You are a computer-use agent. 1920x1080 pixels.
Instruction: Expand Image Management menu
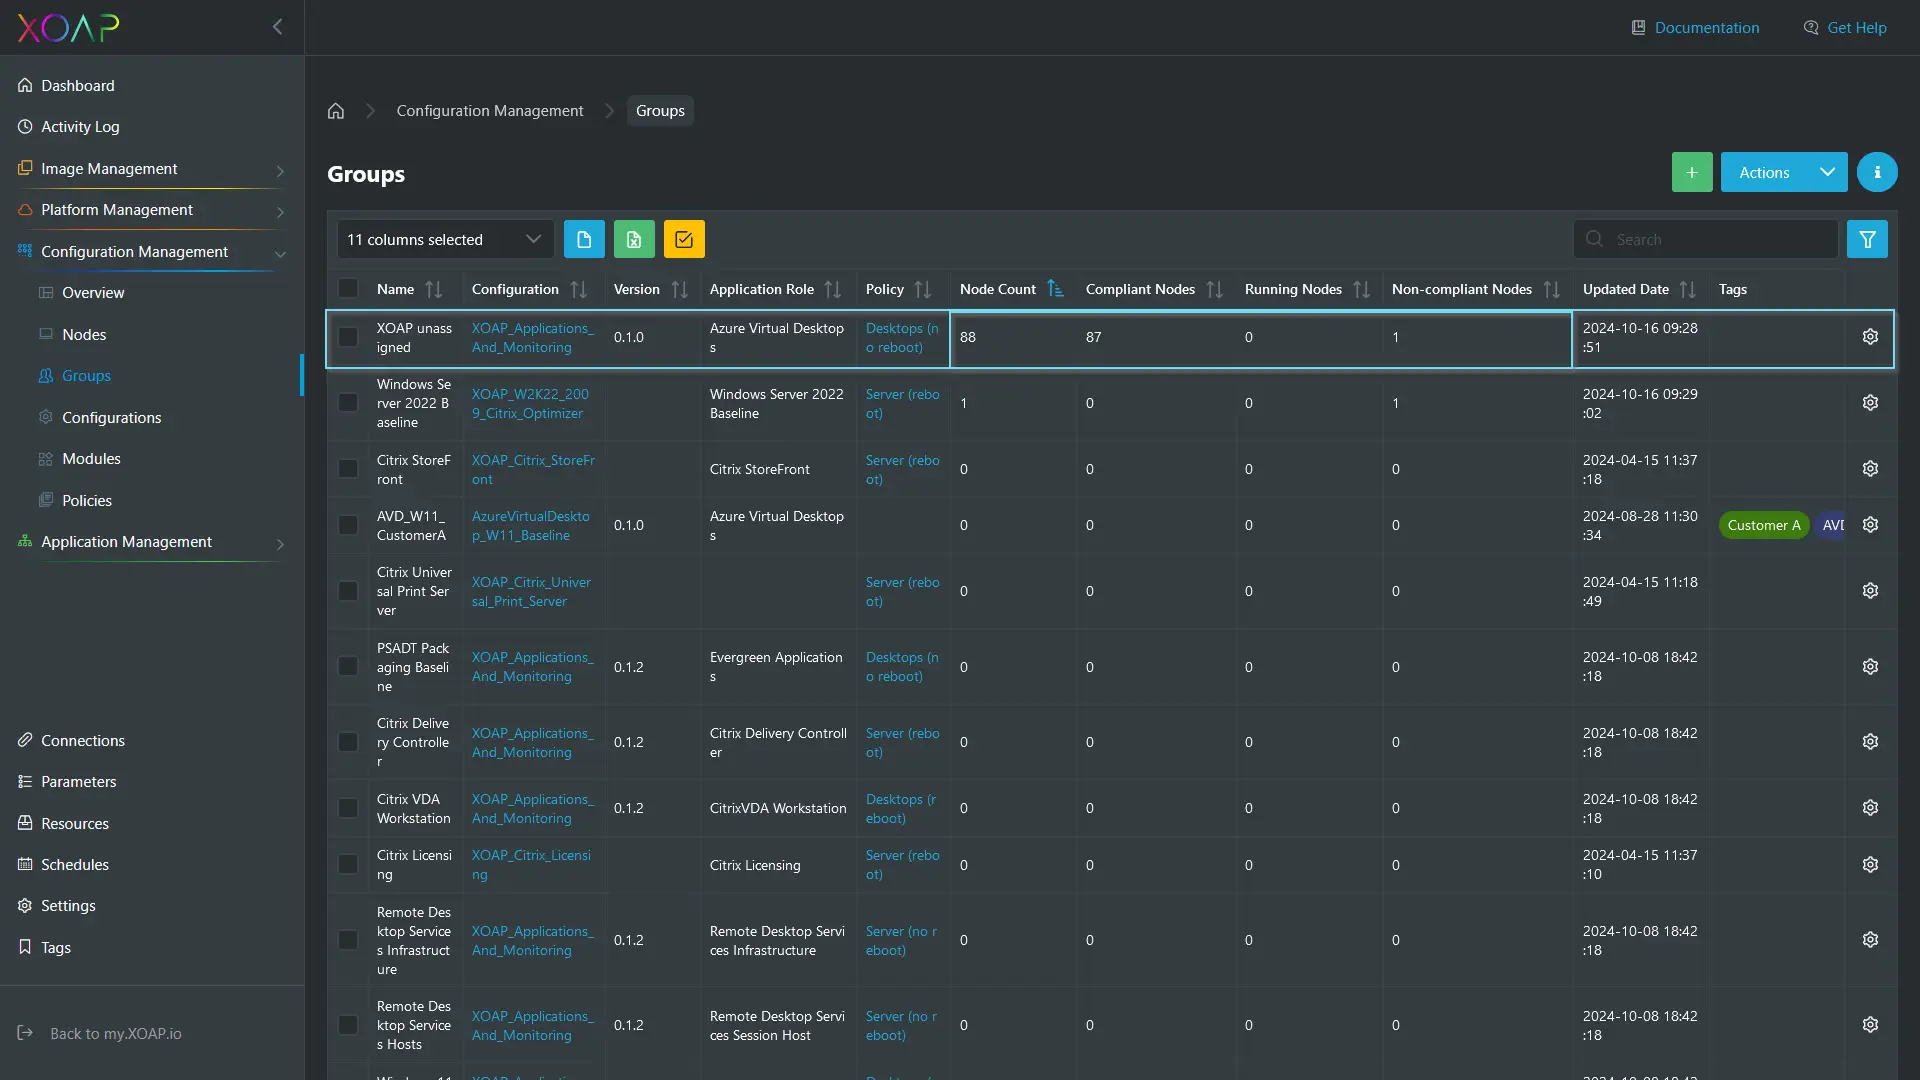[x=150, y=169]
